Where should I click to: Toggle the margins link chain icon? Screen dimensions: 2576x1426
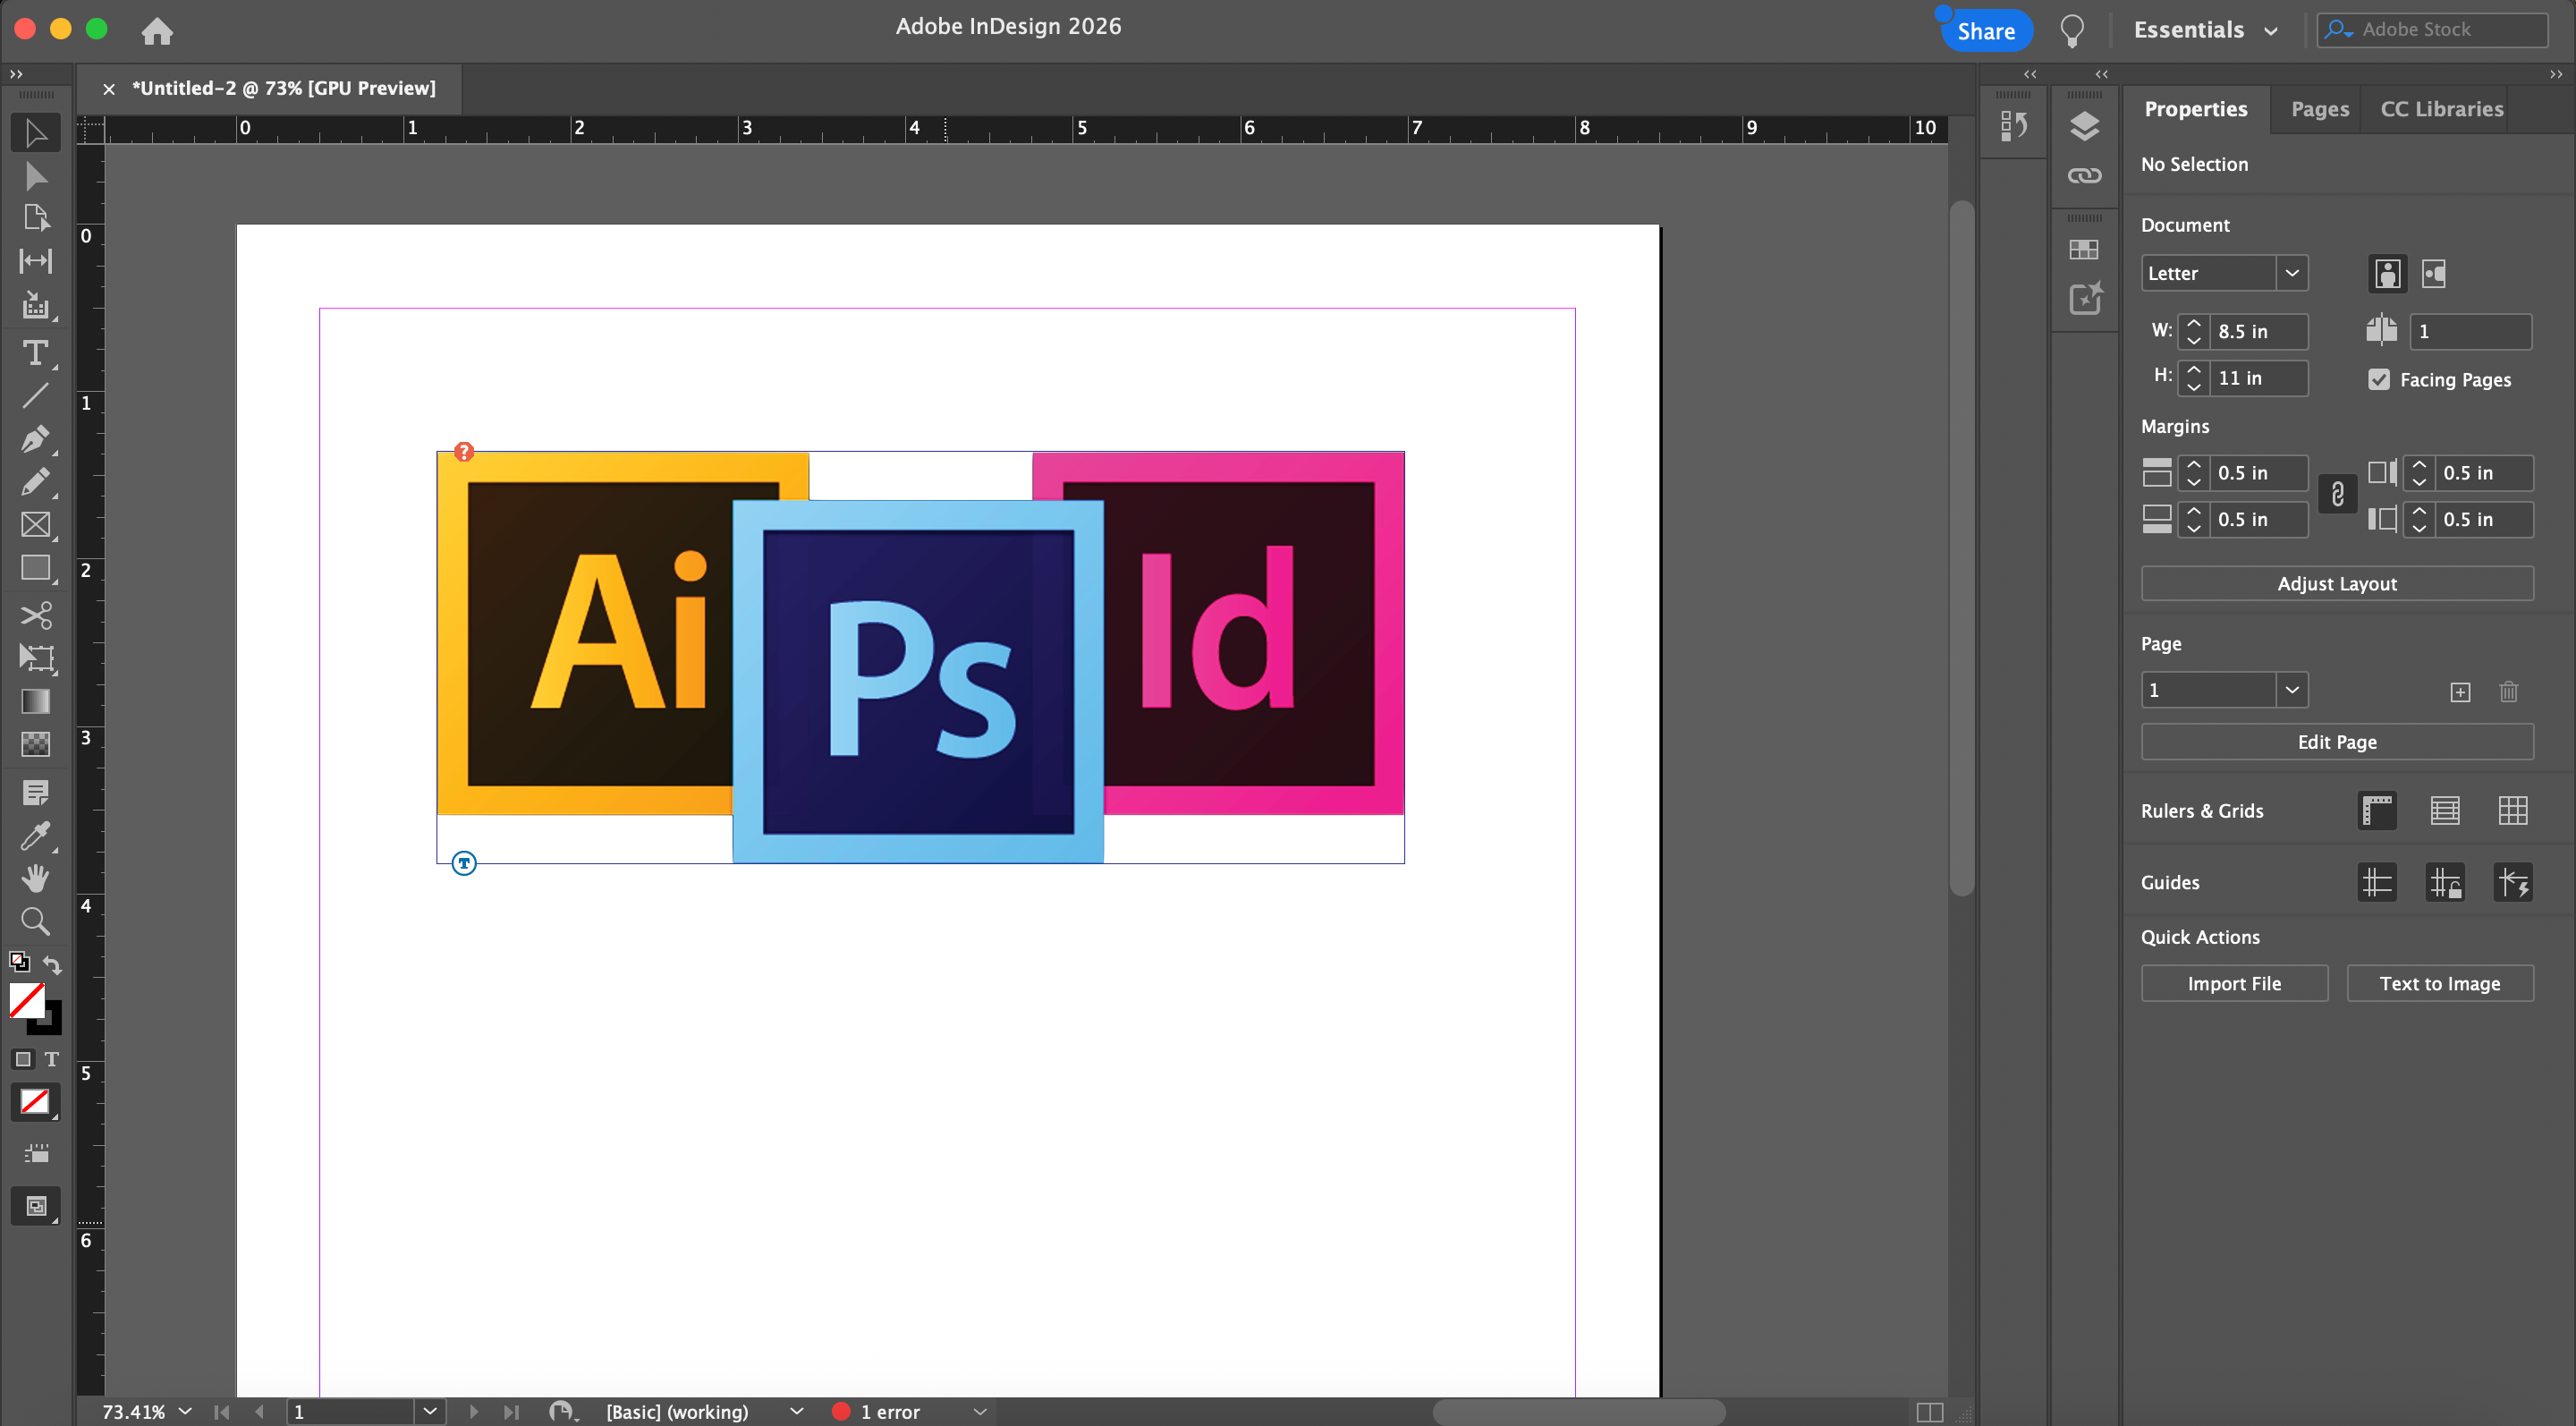pyautogui.click(x=2337, y=495)
